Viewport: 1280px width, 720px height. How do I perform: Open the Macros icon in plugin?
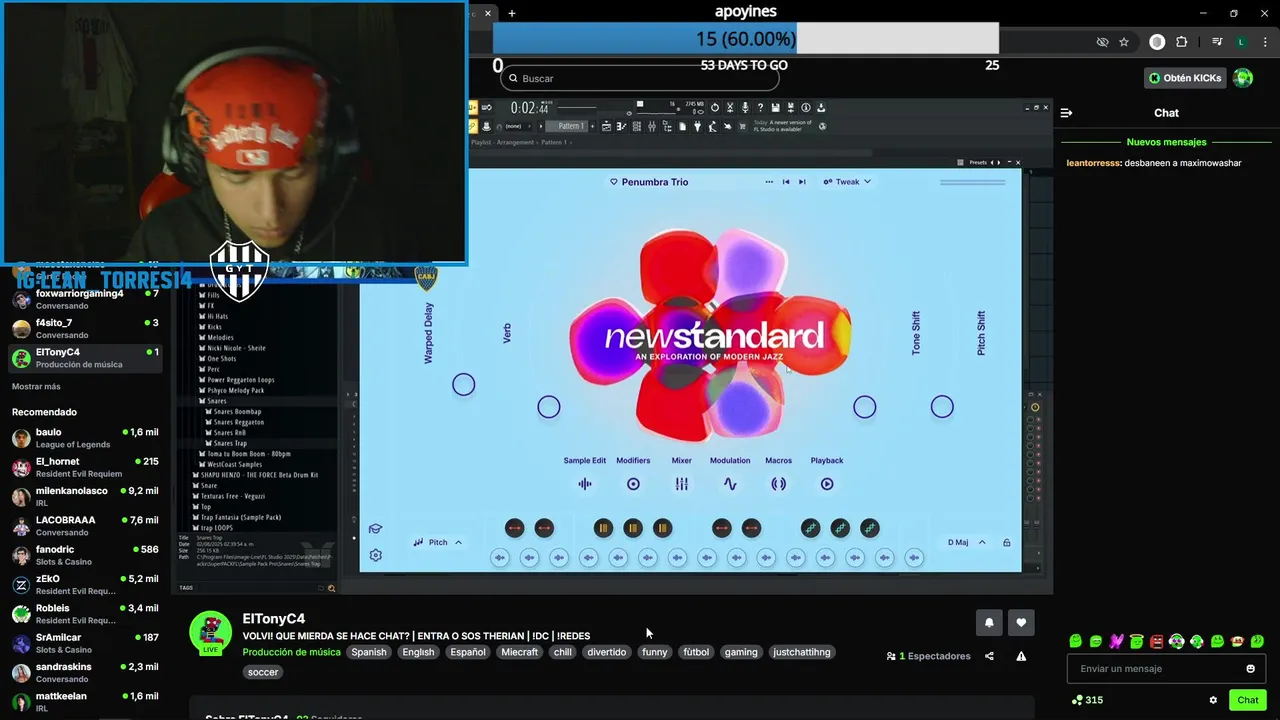click(x=778, y=484)
